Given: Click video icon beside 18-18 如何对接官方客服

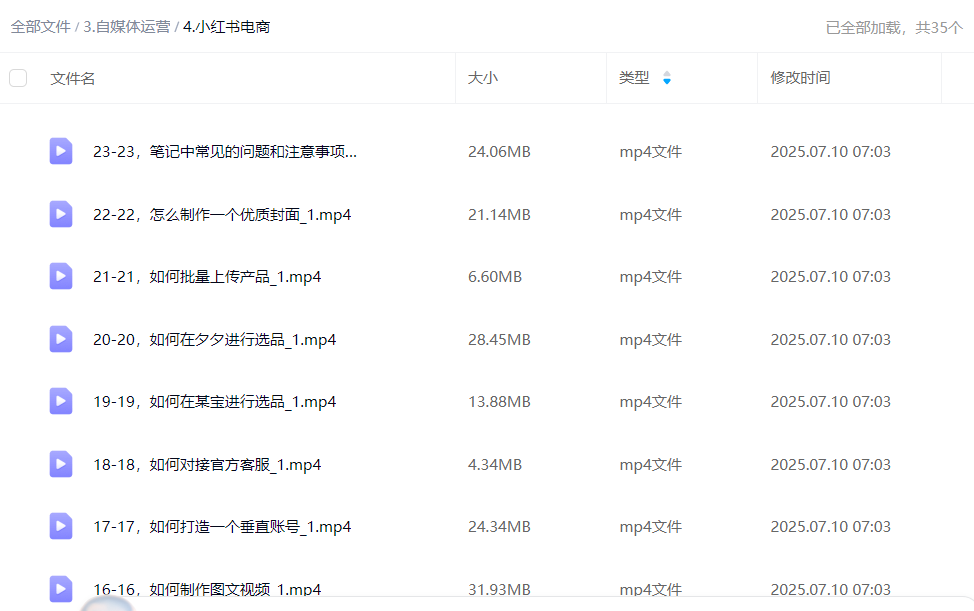Looking at the screenshot, I should 61,464.
